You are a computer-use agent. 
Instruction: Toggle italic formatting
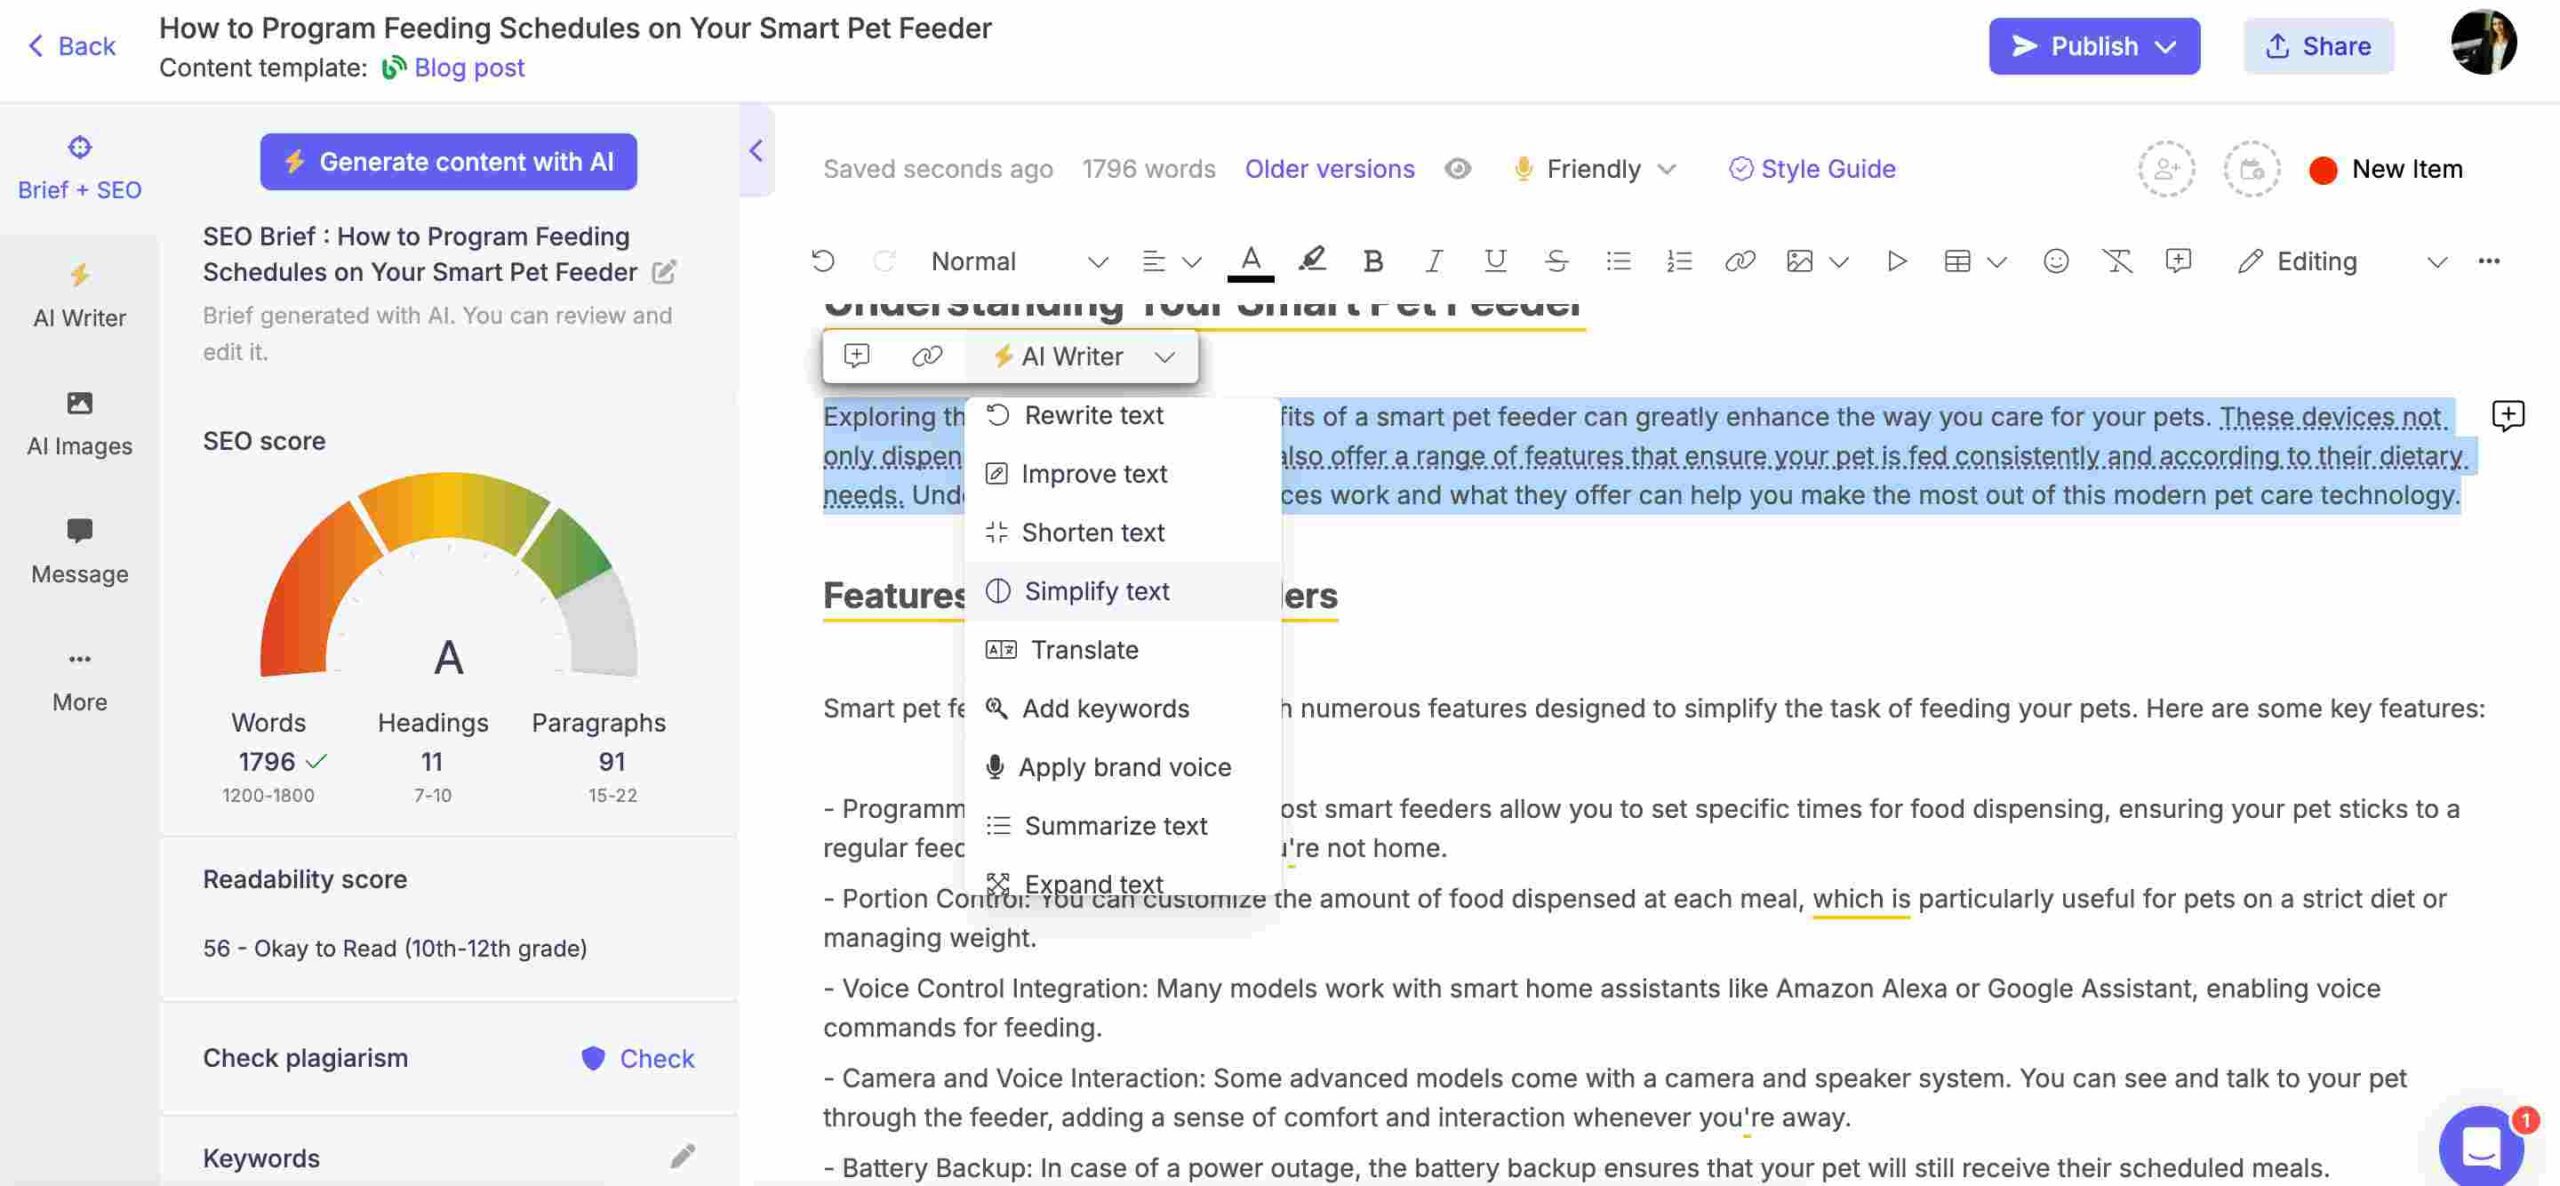point(1433,261)
